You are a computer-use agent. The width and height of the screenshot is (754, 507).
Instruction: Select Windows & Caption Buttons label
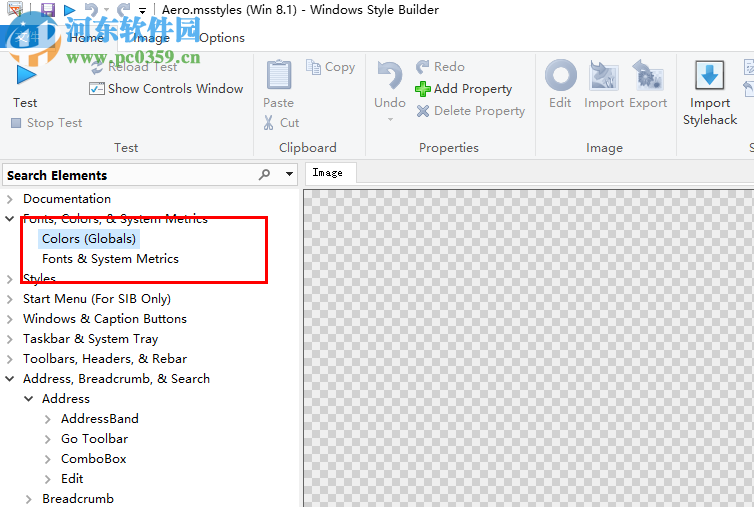pyautogui.click(x=105, y=319)
